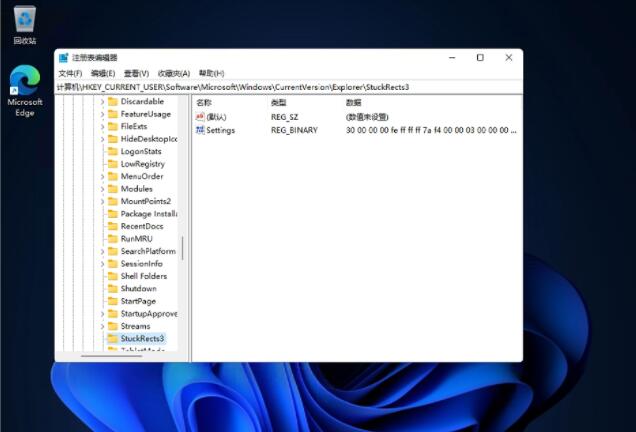
Task: Select the LogonStats key in the tree
Action: click(x=141, y=151)
